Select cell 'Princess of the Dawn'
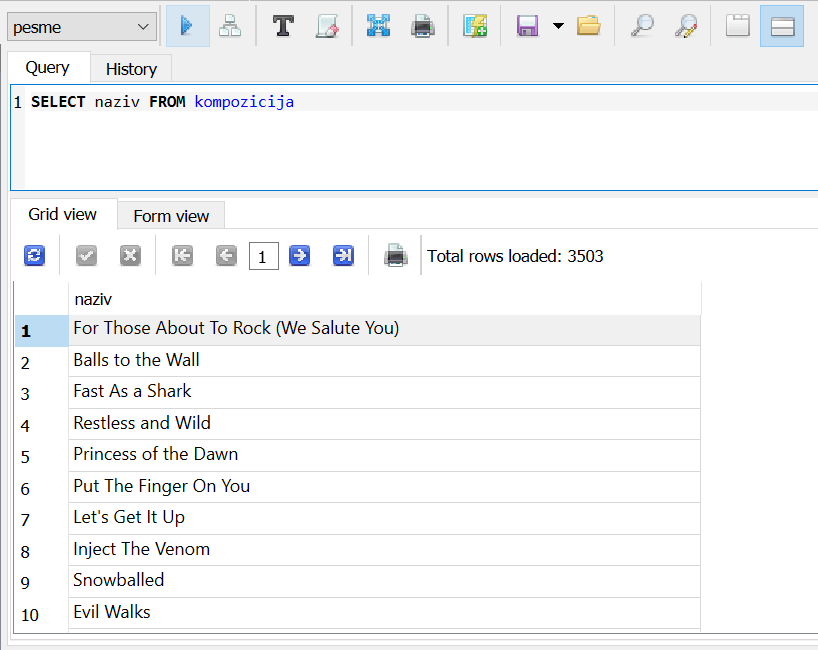 click(x=384, y=455)
